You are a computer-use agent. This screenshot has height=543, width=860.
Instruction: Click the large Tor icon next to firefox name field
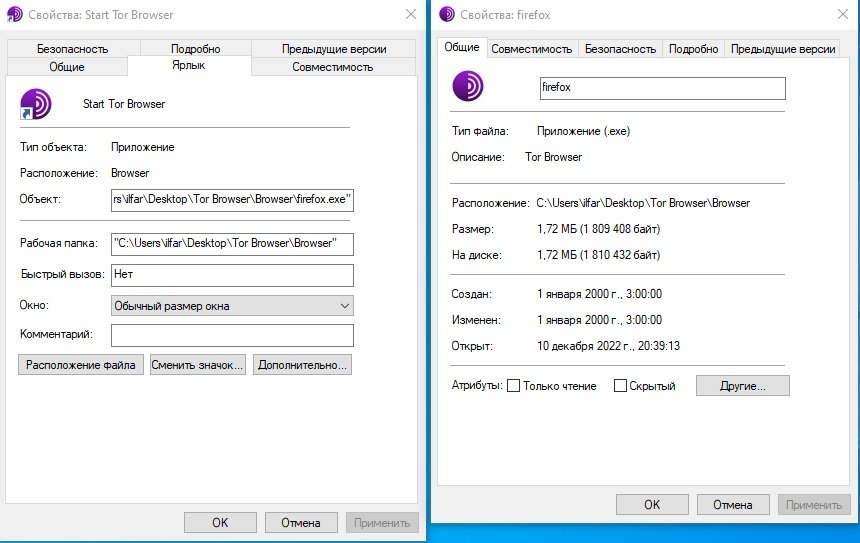(x=468, y=86)
